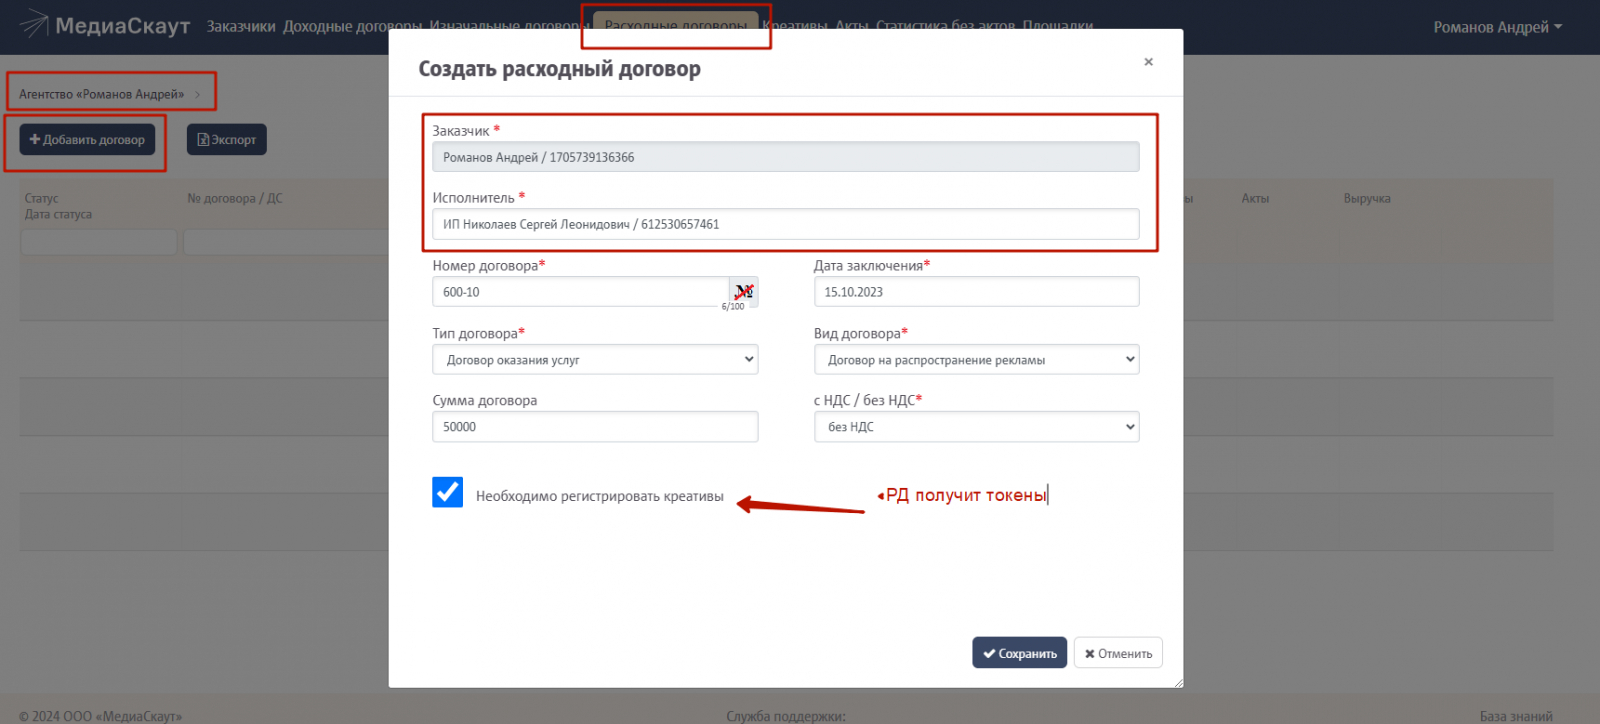Viewport: 1600px width, 724px height.
Task: Click the 'Агентство «Романов Андрей»' breadcrumb link
Action: coord(101,94)
